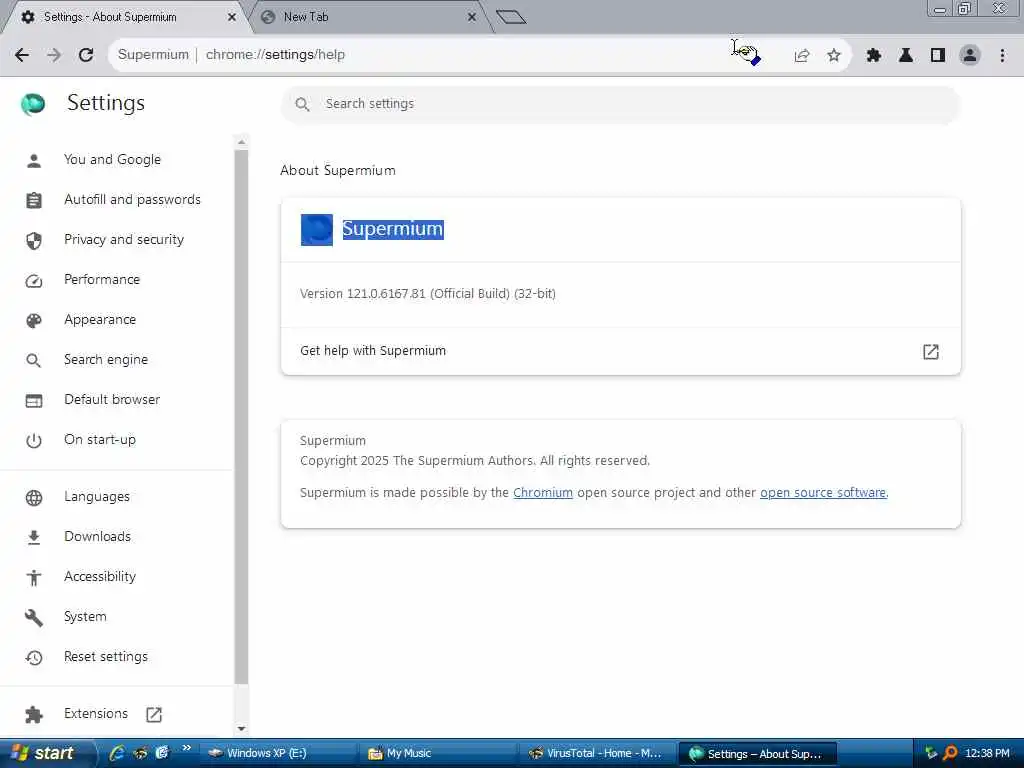Click the Downloads arrow icon

pyautogui.click(x=34, y=537)
